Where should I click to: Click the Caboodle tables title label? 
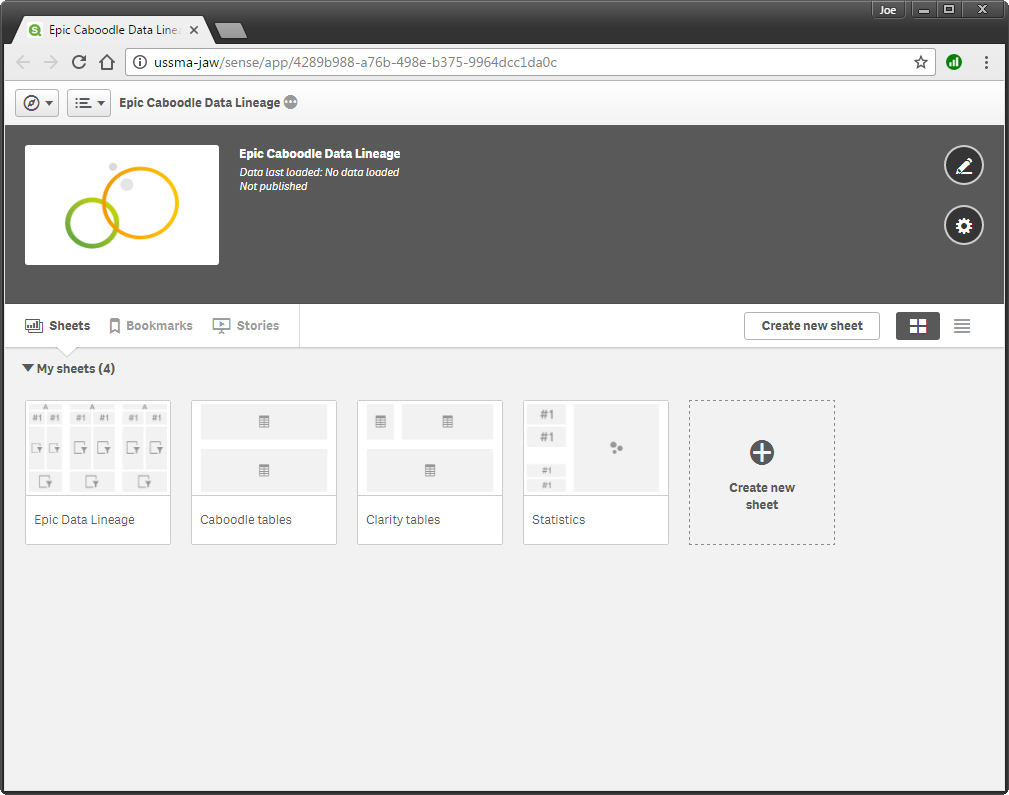pos(246,519)
